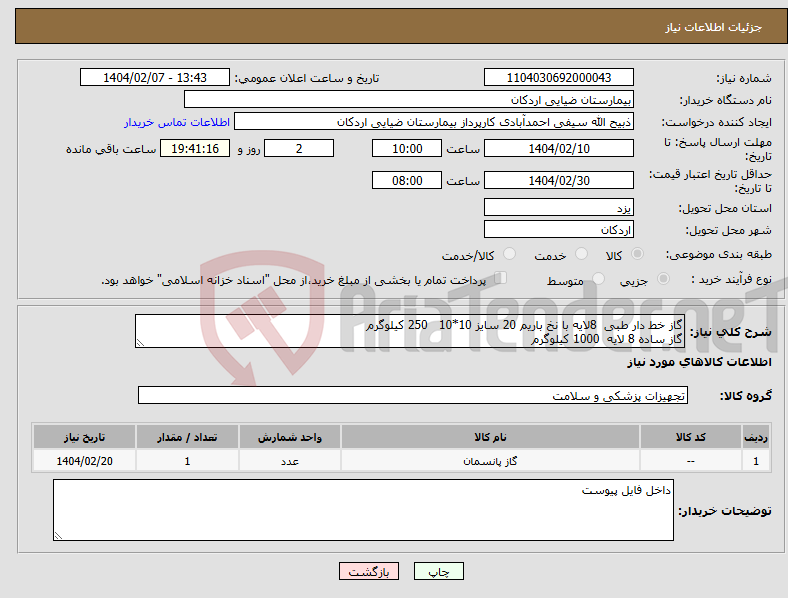
Task: Toggle the Islamic treasury payment checkbox
Action: tap(501, 278)
